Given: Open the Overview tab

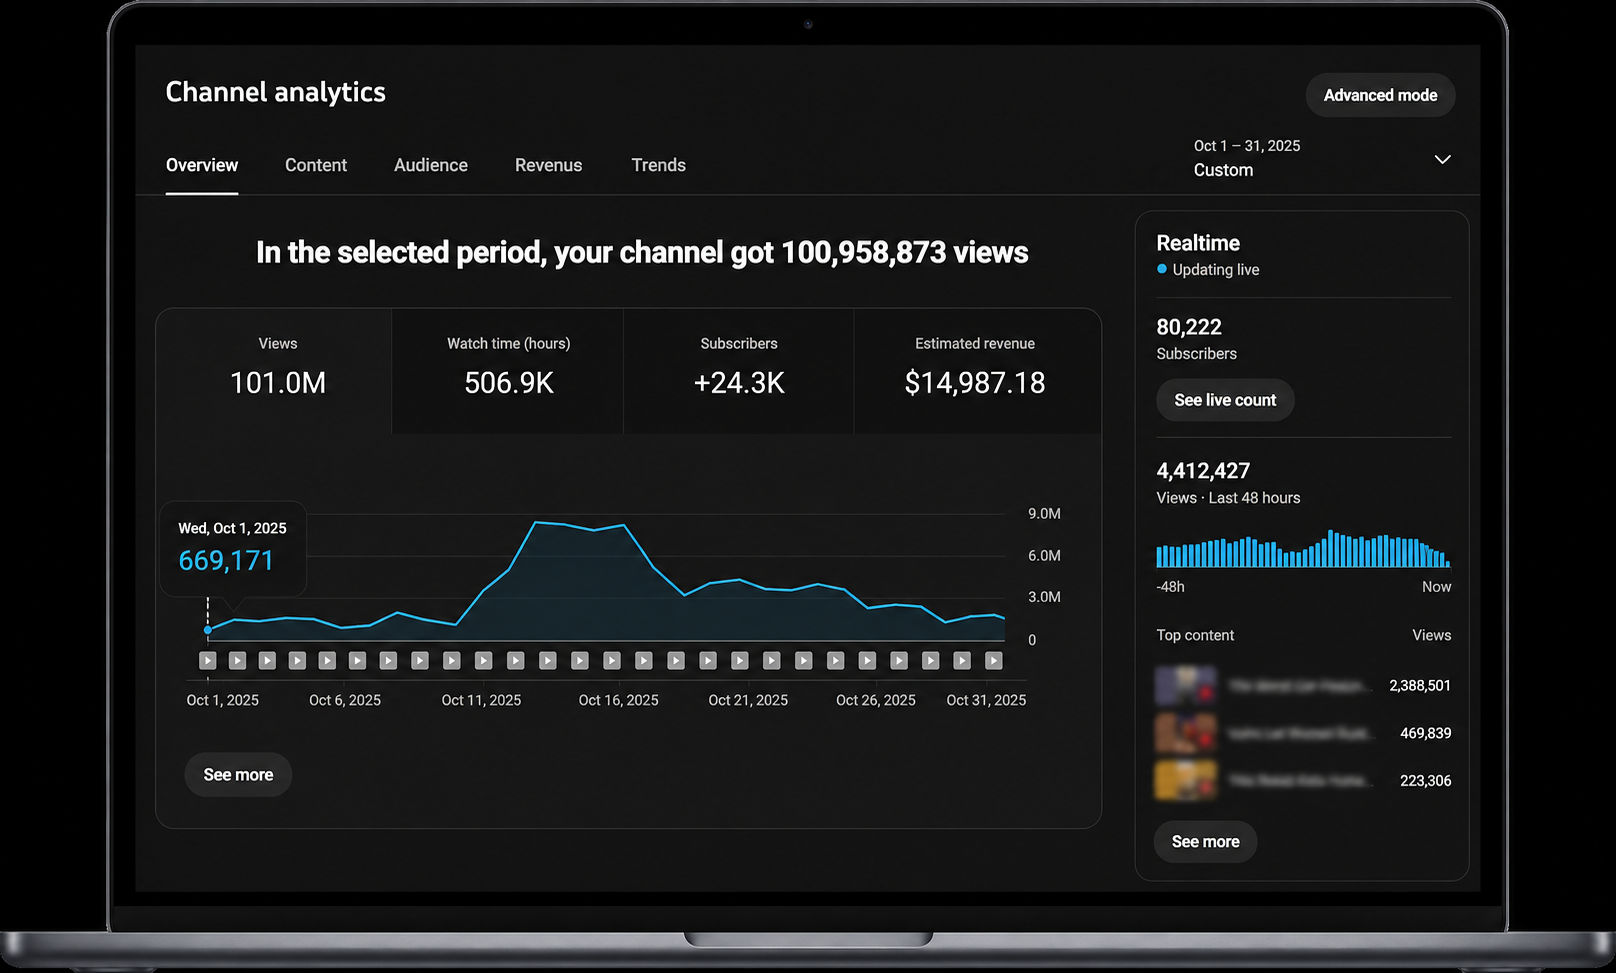Looking at the screenshot, I should coord(202,165).
